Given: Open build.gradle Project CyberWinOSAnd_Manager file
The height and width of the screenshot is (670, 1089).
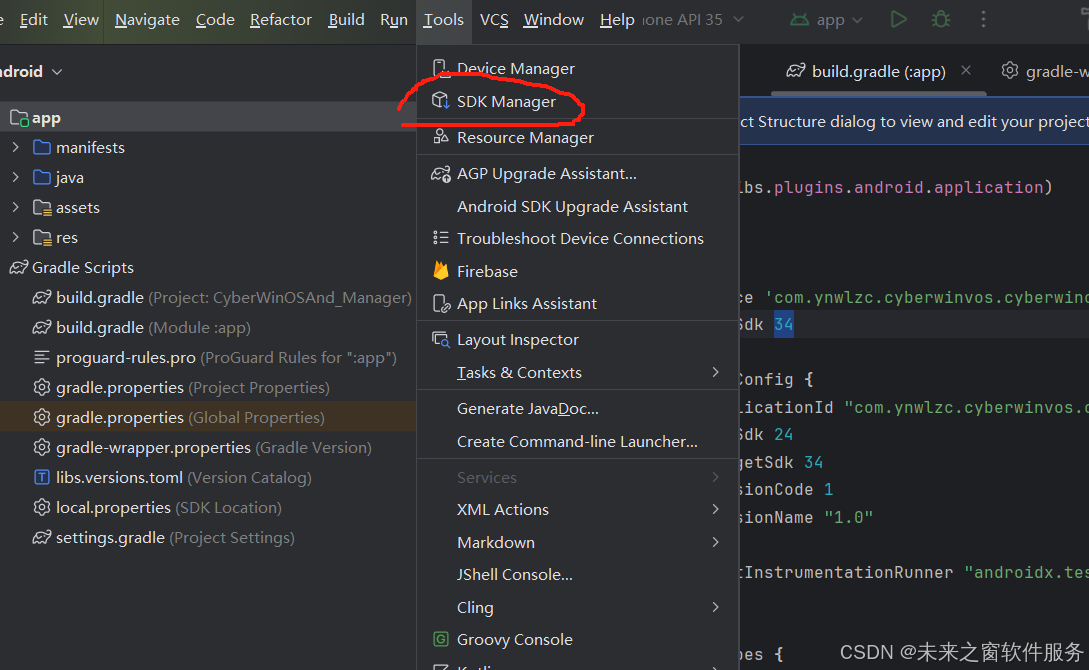Looking at the screenshot, I should (222, 297).
